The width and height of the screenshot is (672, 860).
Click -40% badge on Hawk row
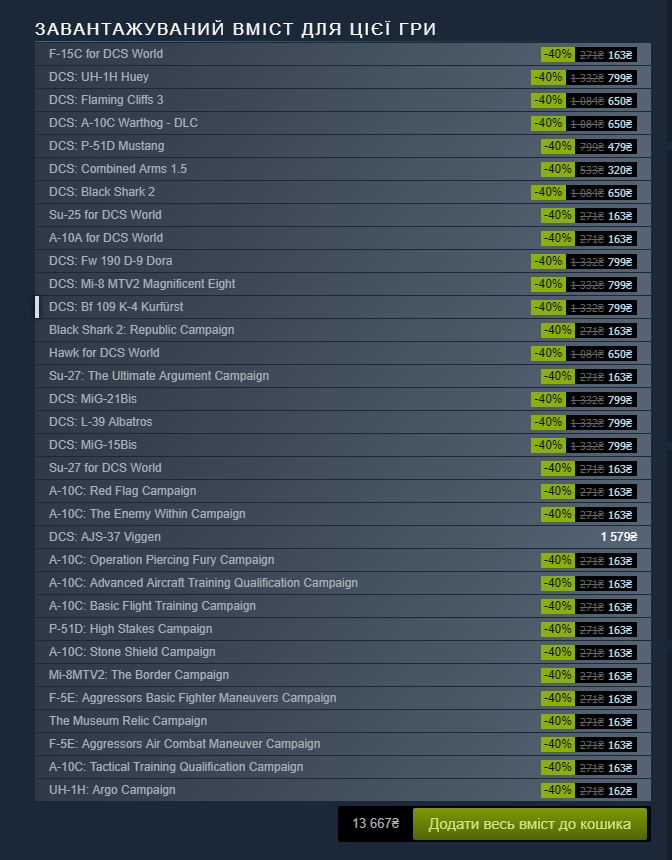548,354
